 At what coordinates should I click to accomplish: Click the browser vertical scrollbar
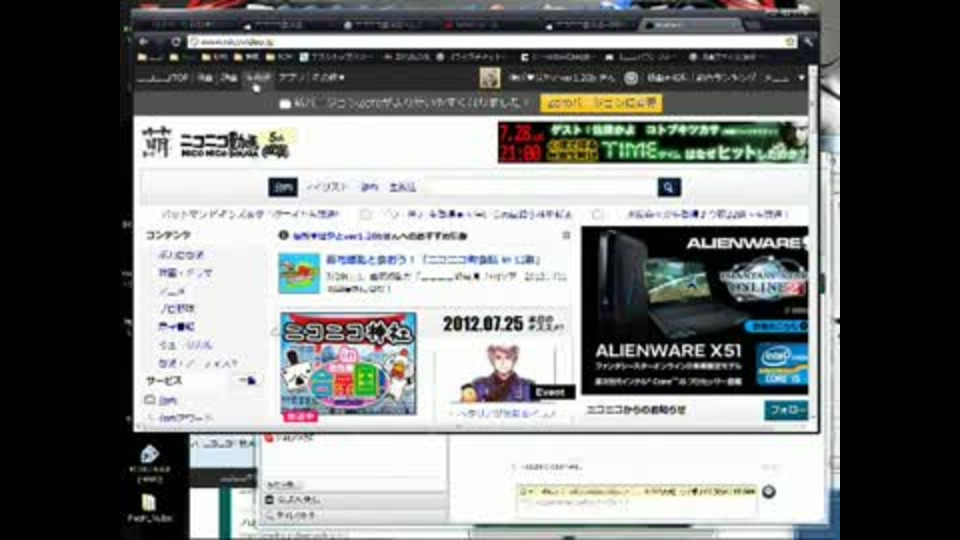point(813,245)
